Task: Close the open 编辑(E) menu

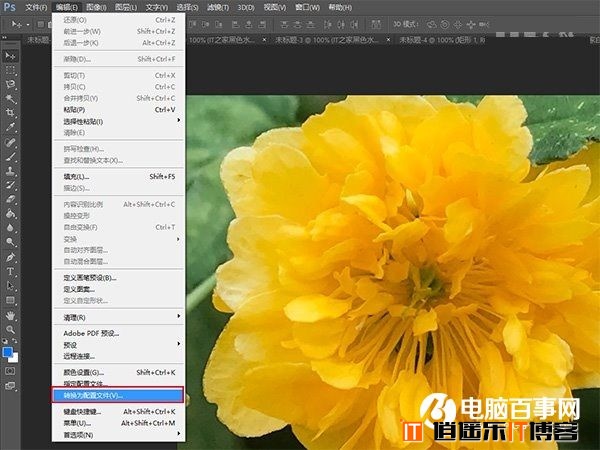Action: click(x=66, y=7)
